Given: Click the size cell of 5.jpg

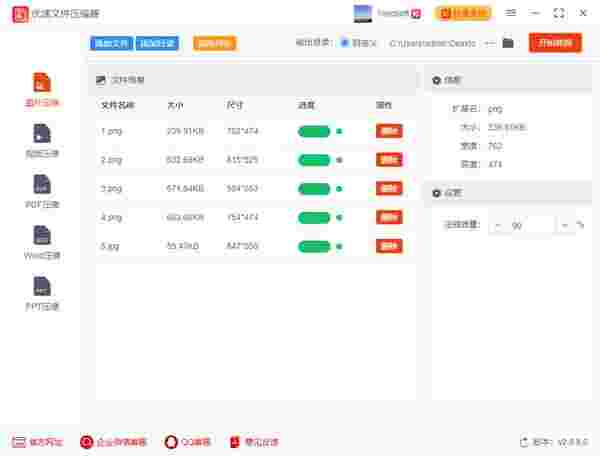Looking at the screenshot, I should (183, 246).
